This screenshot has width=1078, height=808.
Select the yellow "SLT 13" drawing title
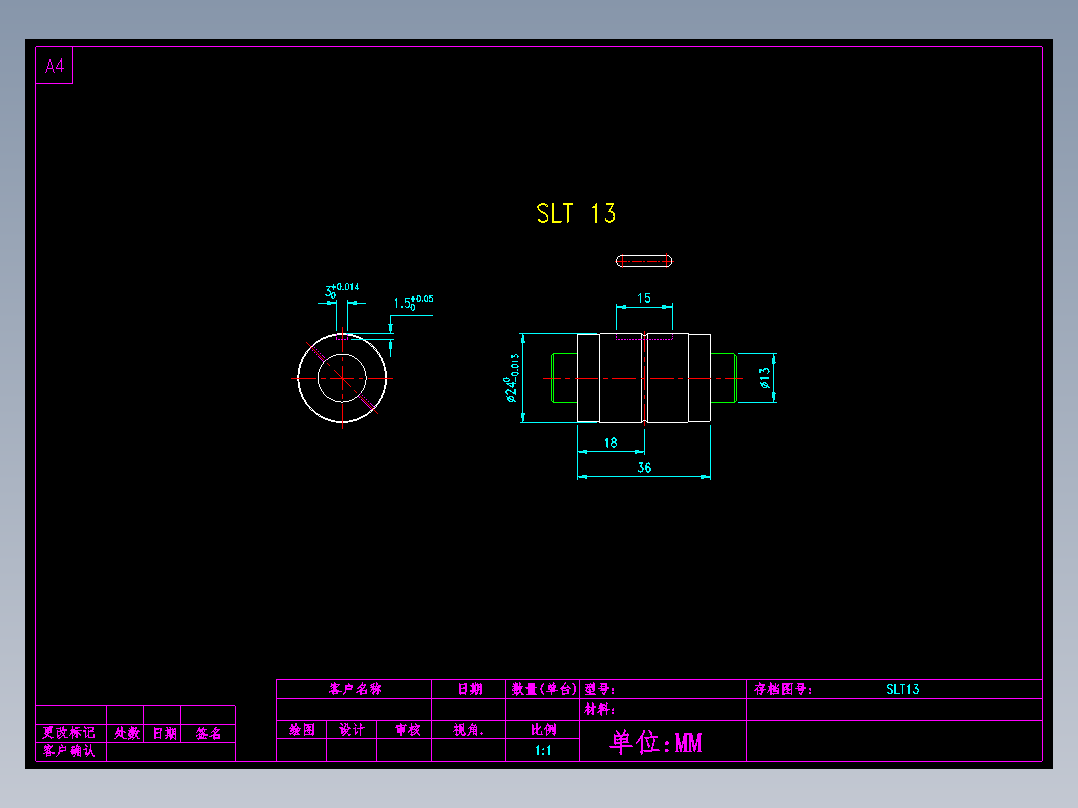(576, 213)
